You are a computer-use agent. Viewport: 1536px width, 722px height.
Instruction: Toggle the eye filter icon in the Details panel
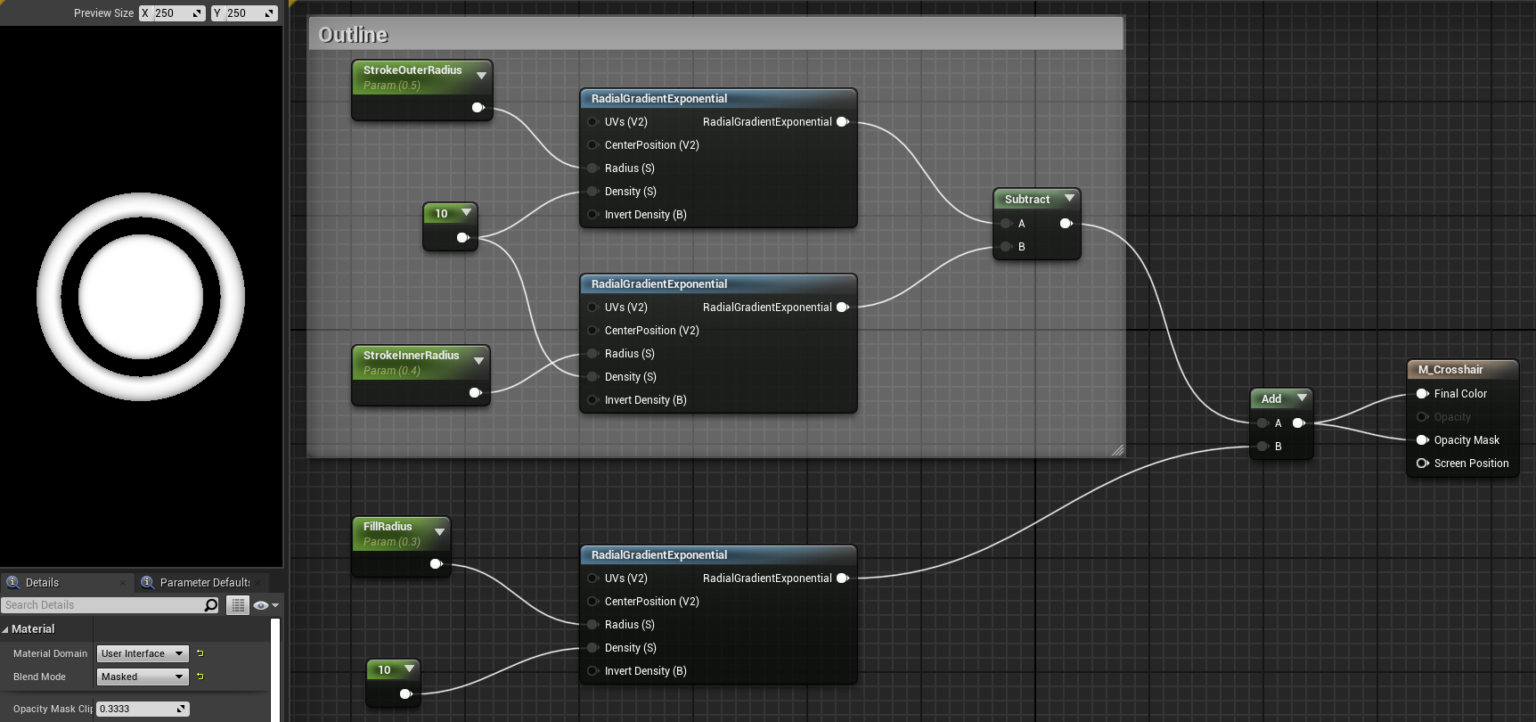(261, 605)
